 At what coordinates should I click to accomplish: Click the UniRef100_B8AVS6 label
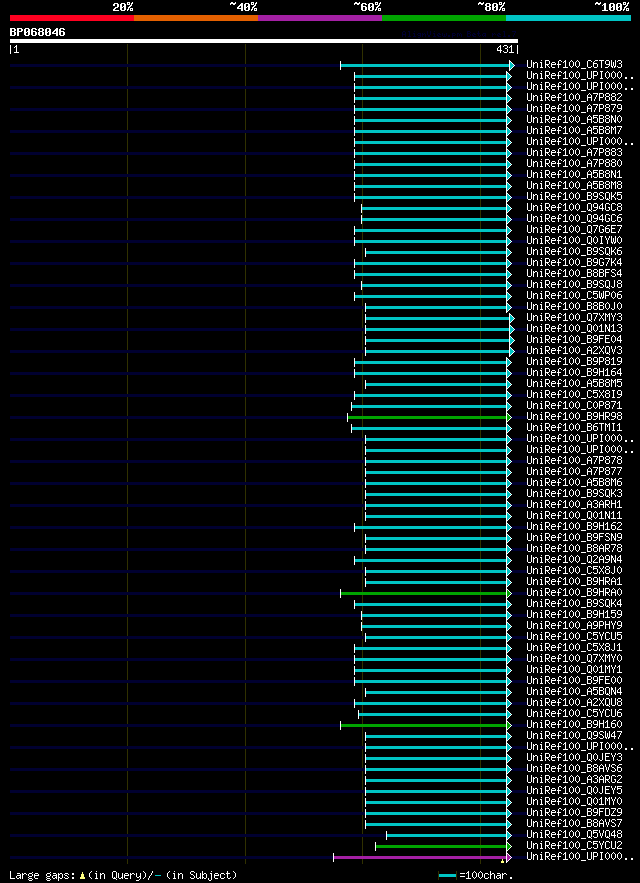click(x=574, y=769)
